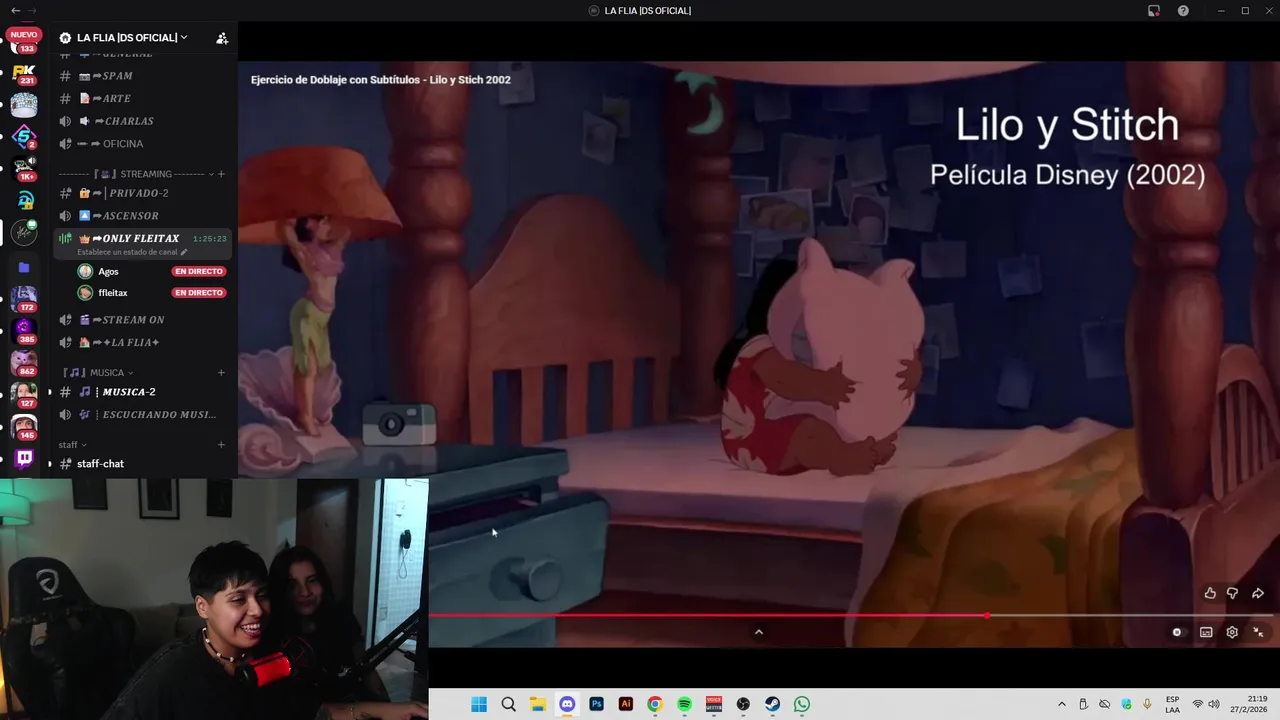Open the server folder icon
This screenshot has width=1280, height=720.
tap(24, 267)
